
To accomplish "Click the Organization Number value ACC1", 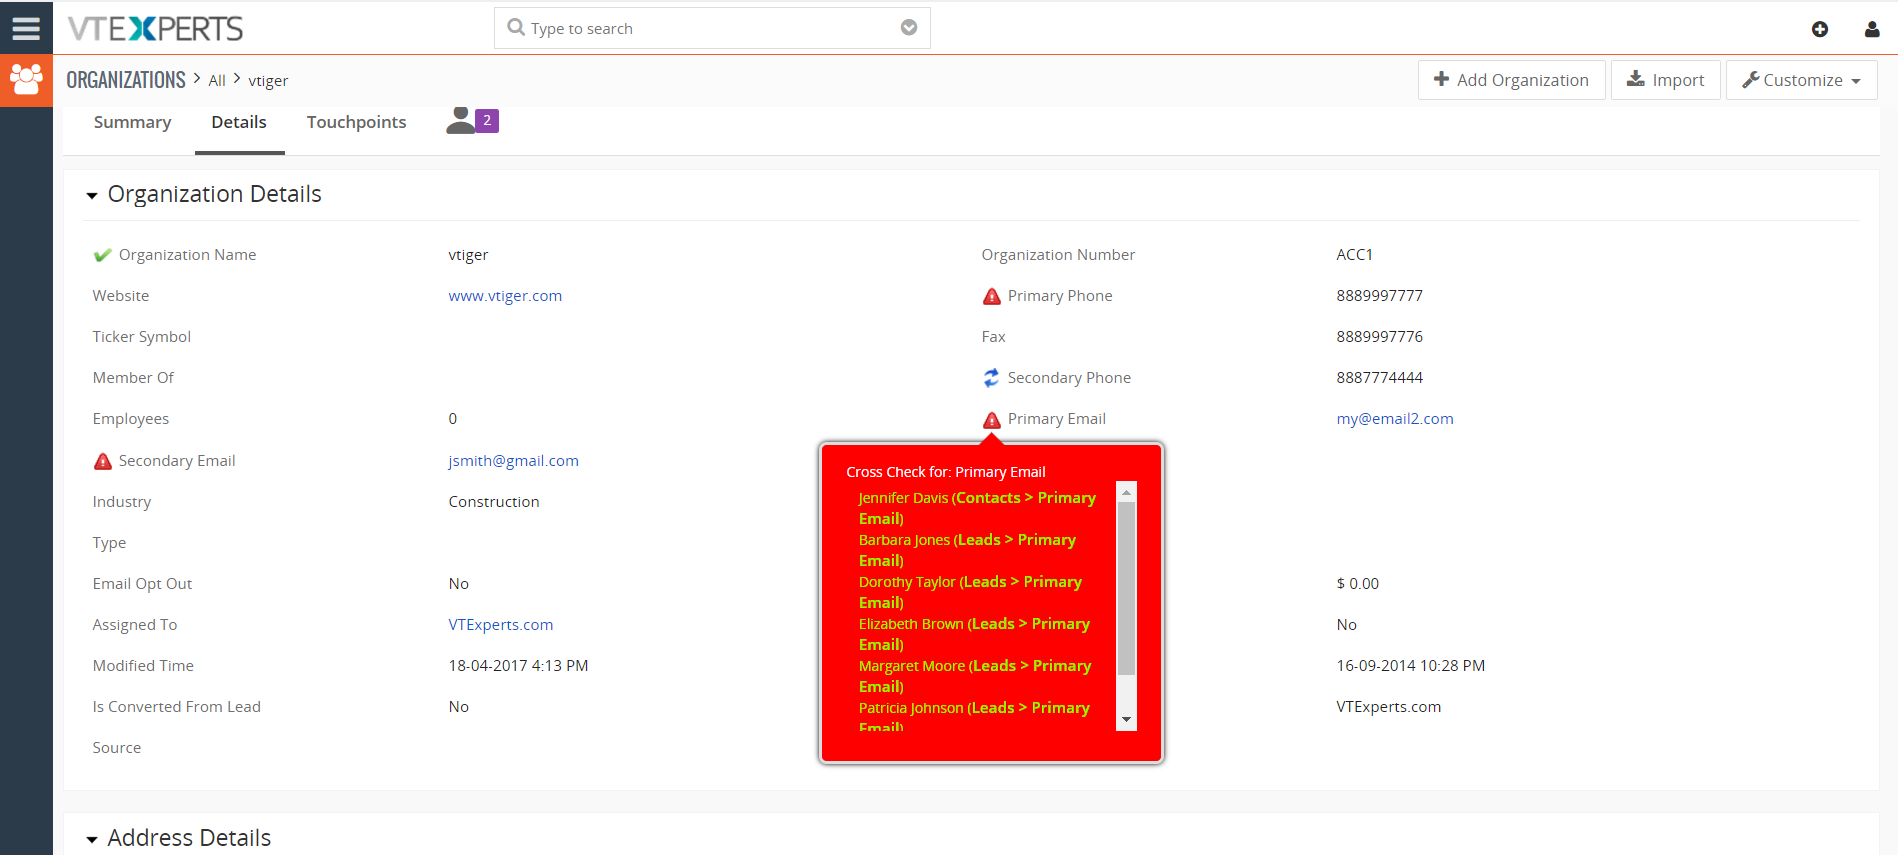I will 1354,255.
